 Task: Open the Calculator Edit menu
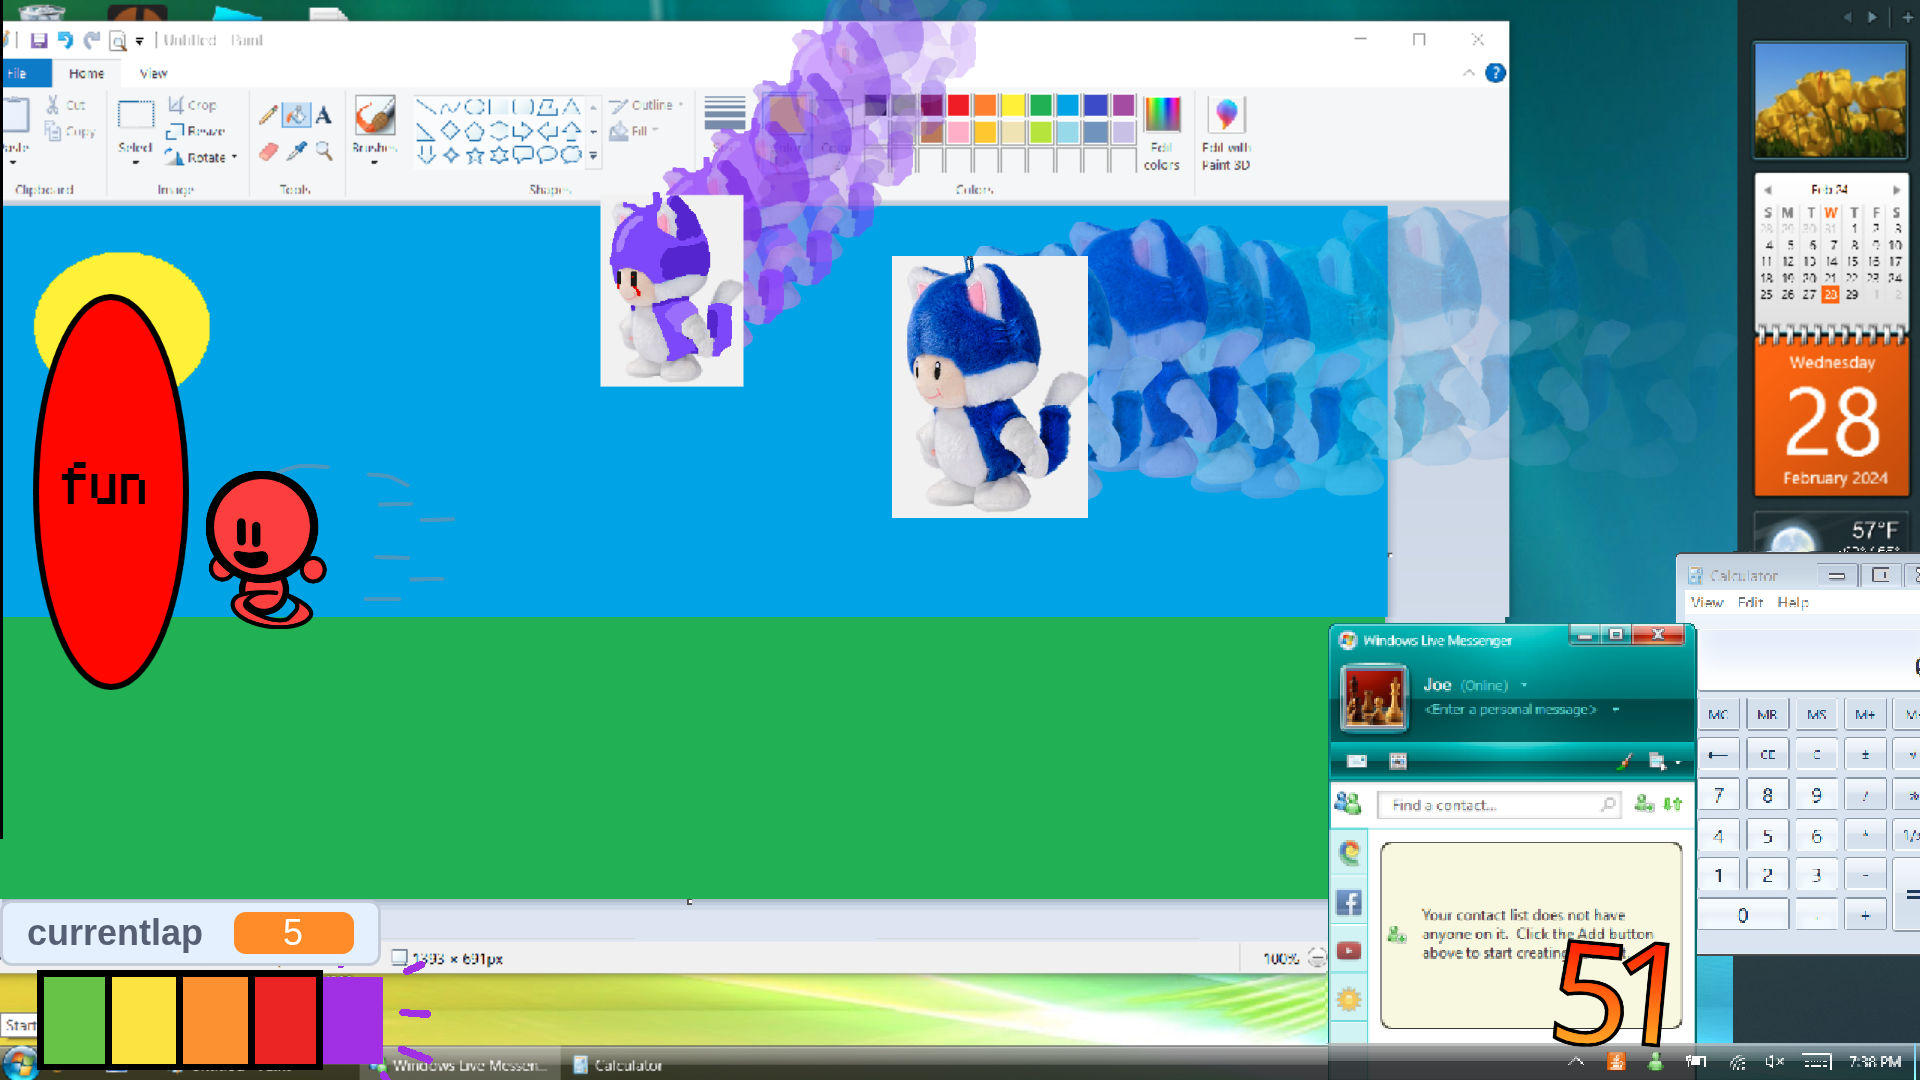[x=1750, y=602]
